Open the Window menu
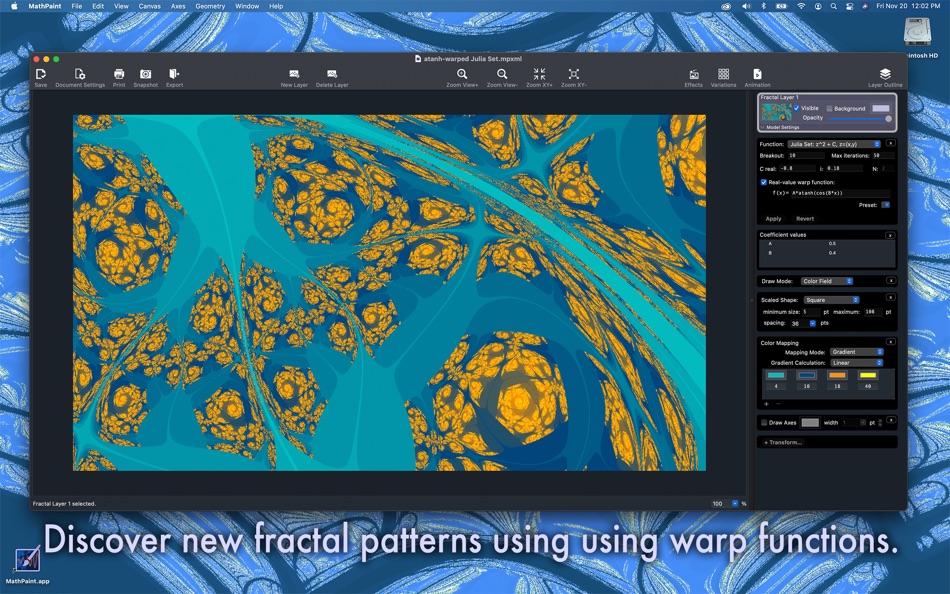Screen dimensions: 950x594 click(247, 6)
